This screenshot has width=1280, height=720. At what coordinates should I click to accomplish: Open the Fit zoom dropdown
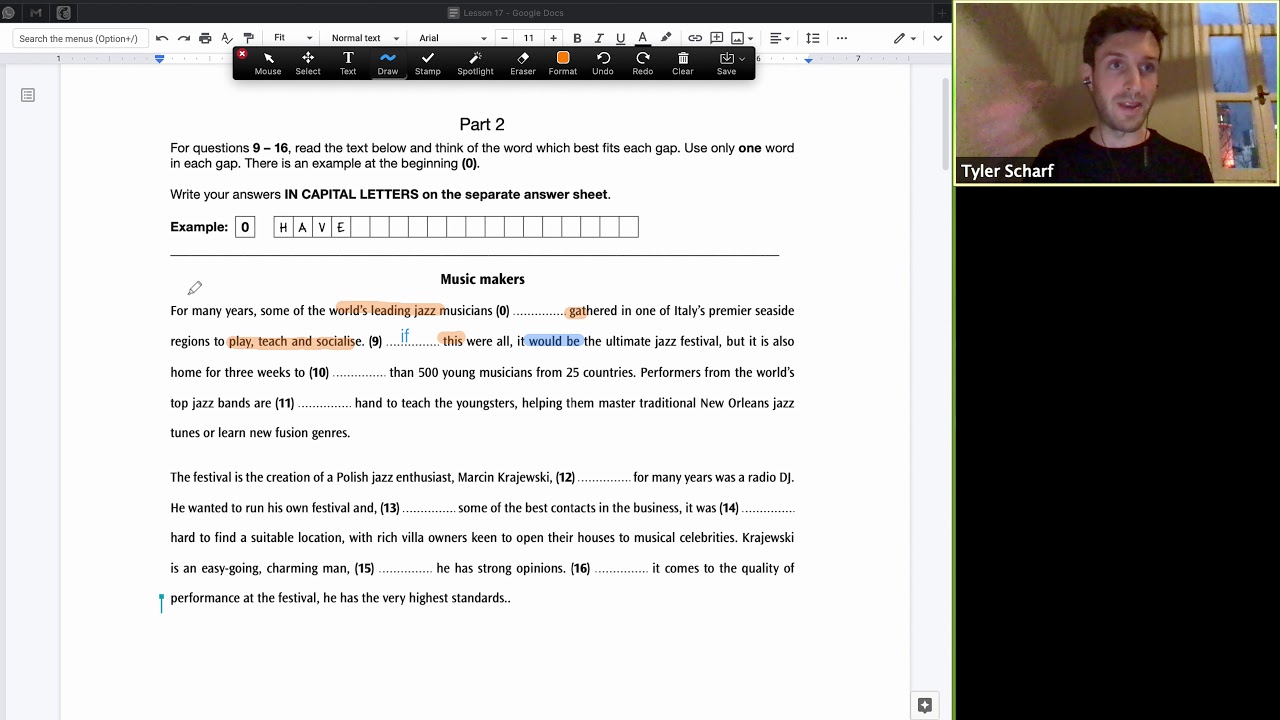(x=293, y=38)
